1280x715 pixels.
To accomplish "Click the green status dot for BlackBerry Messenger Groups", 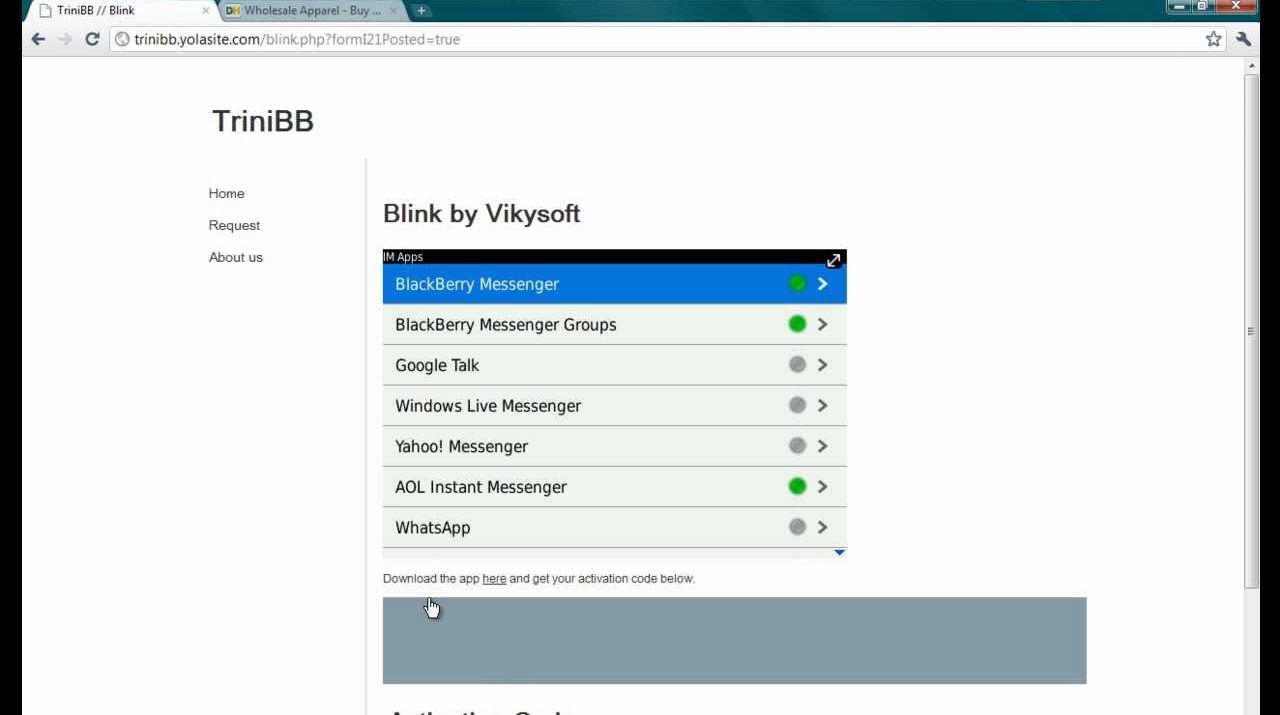I will 797,324.
